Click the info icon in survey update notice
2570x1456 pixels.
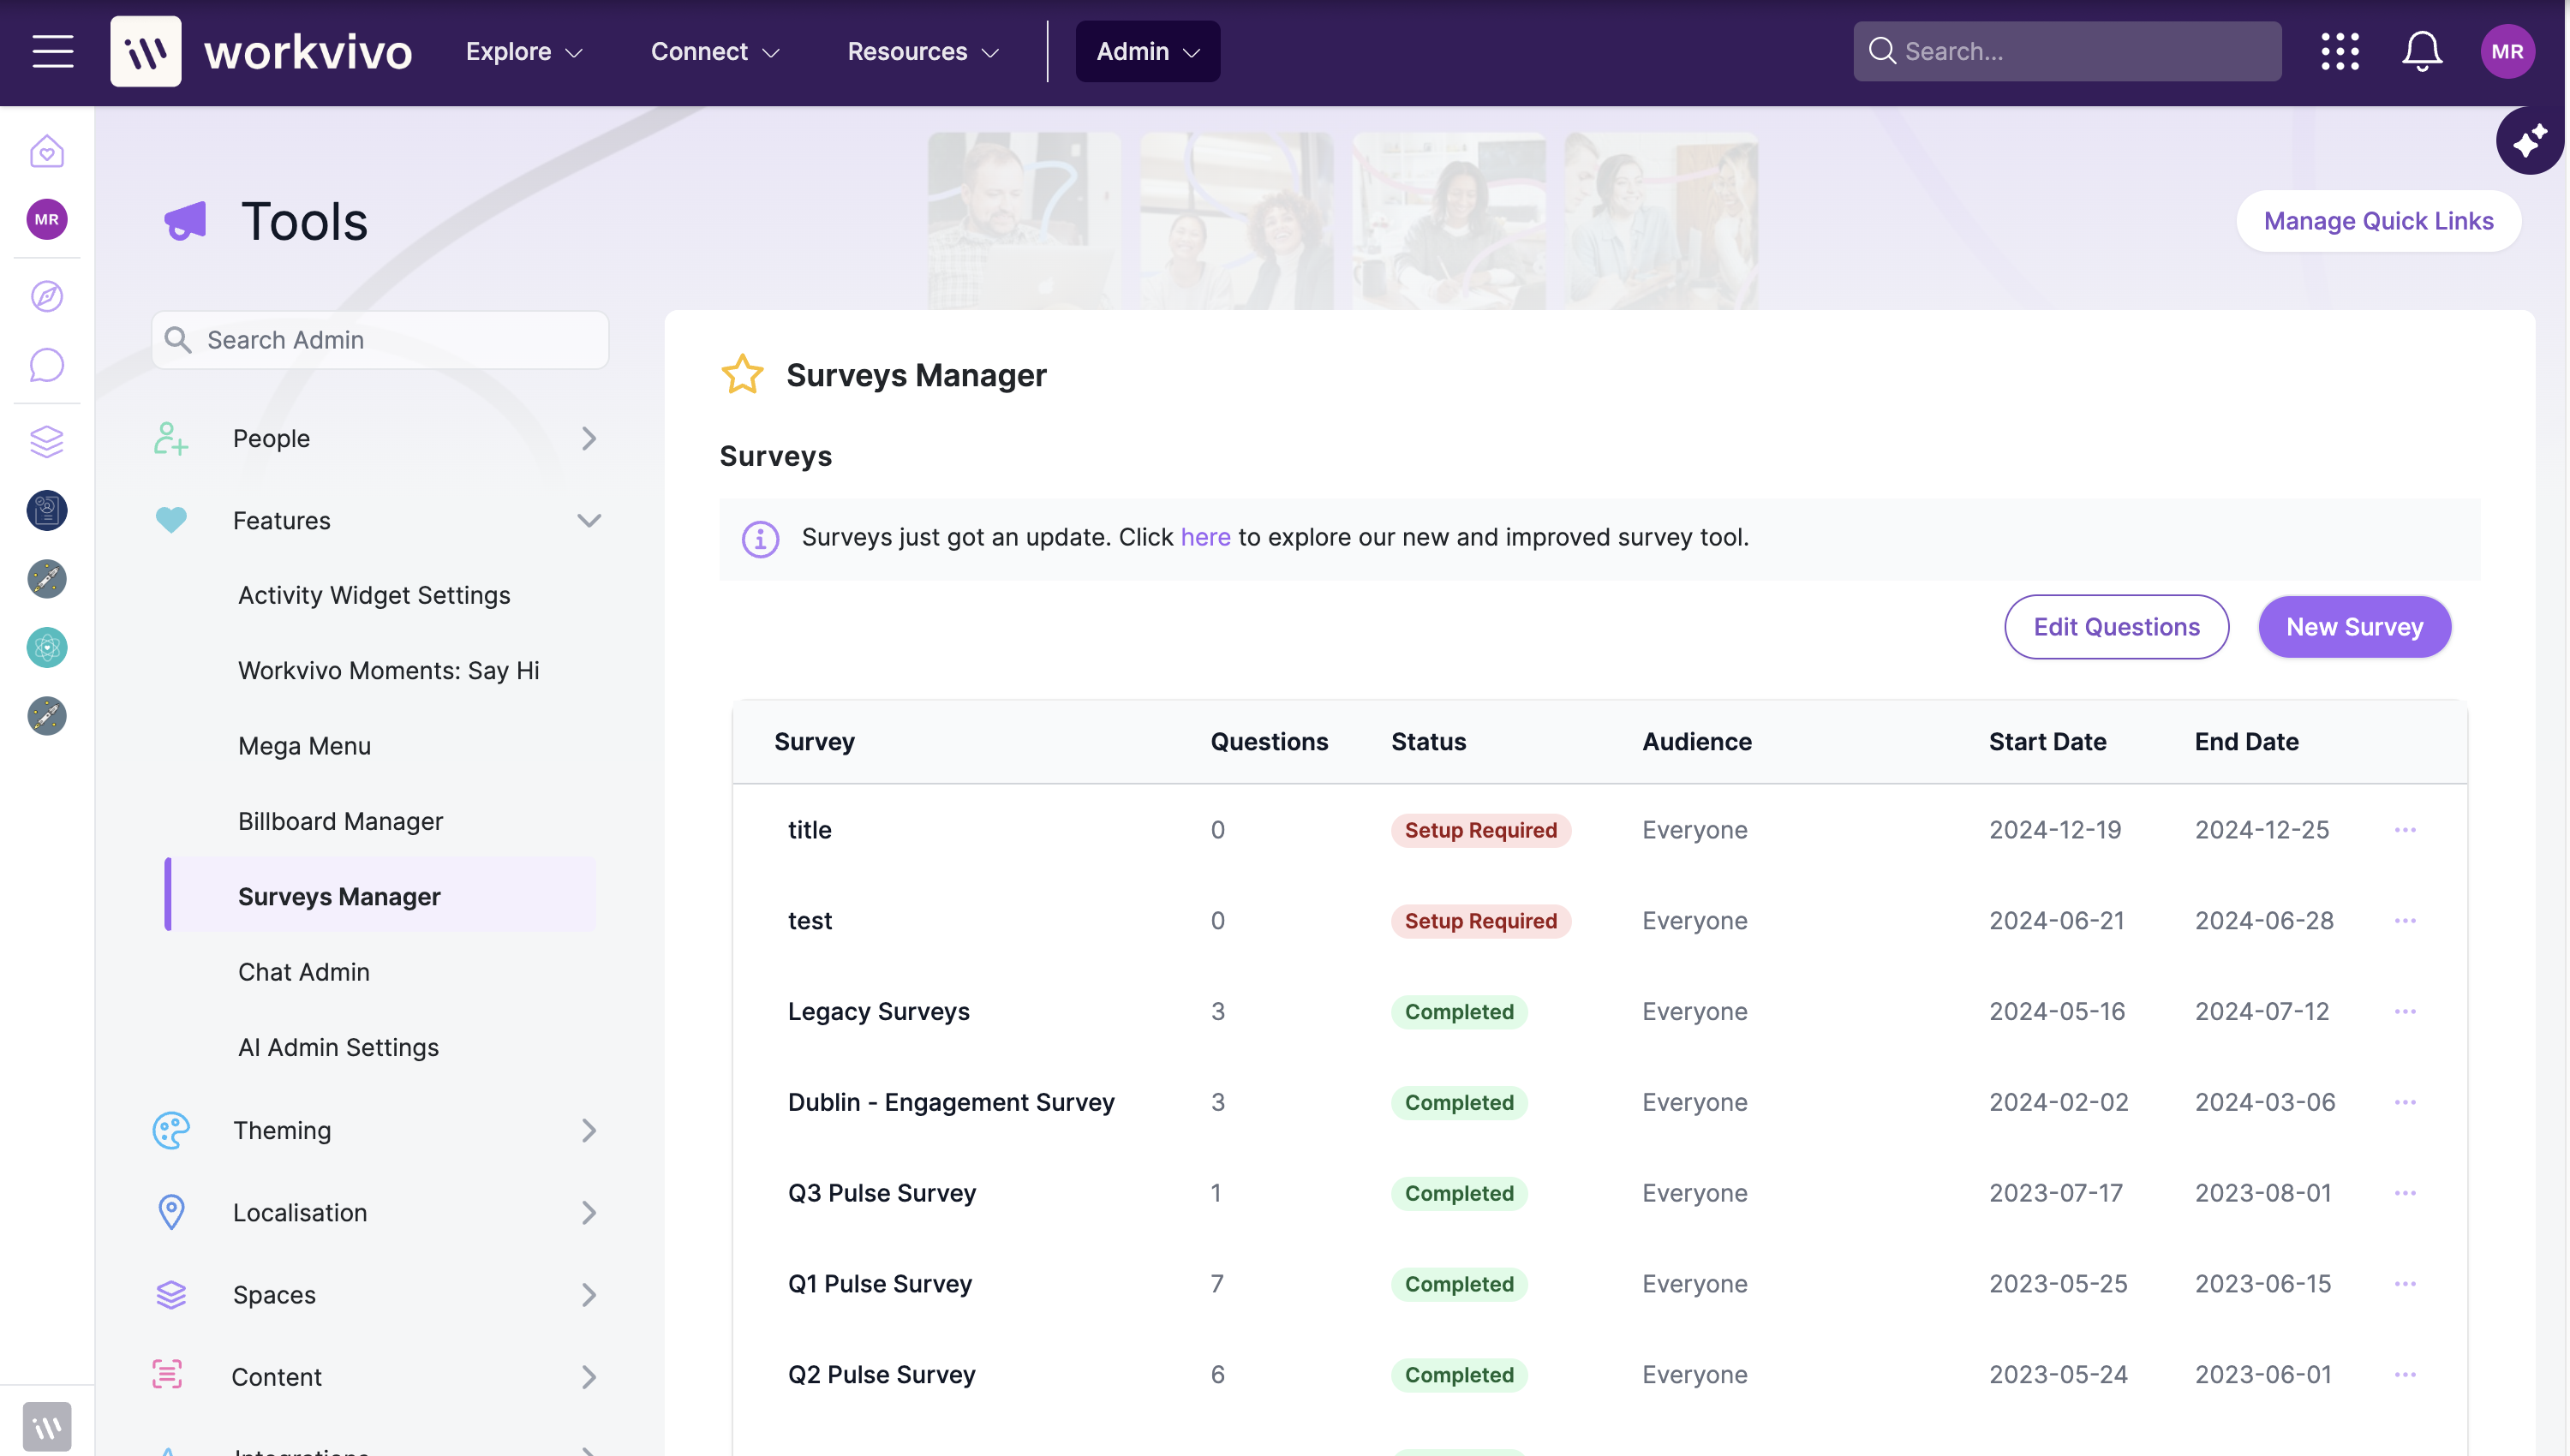pos(760,538)
